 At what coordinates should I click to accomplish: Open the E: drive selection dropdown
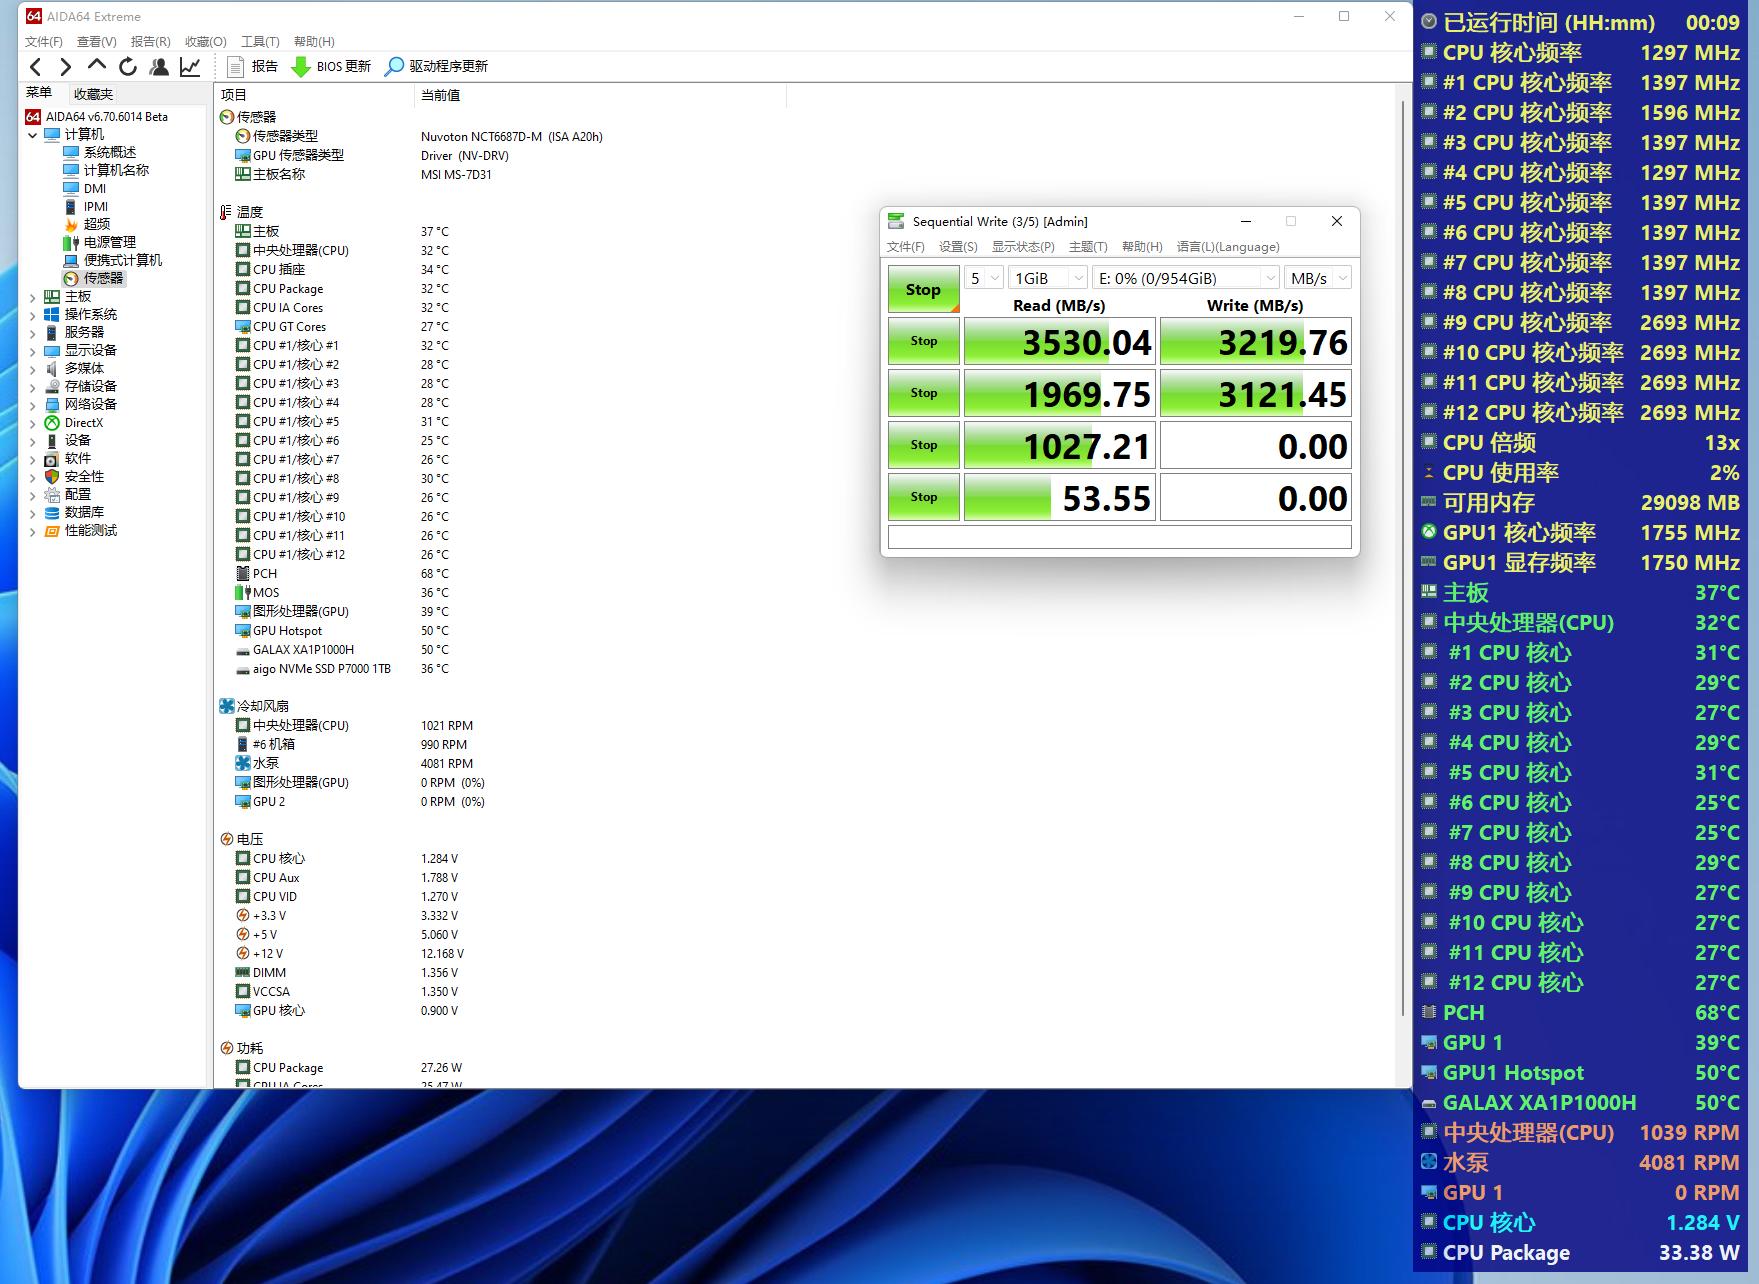[1185, 279]
